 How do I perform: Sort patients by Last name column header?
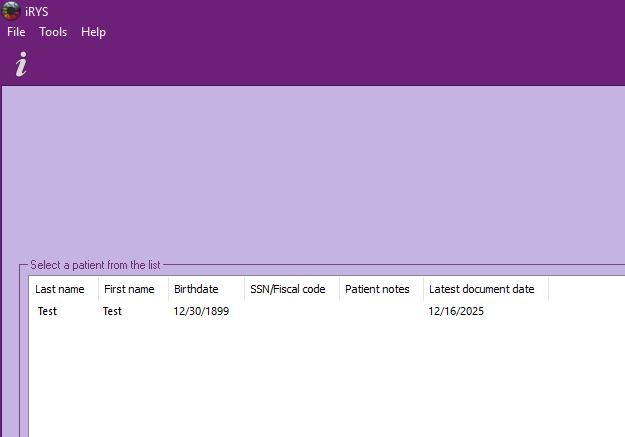63,289
